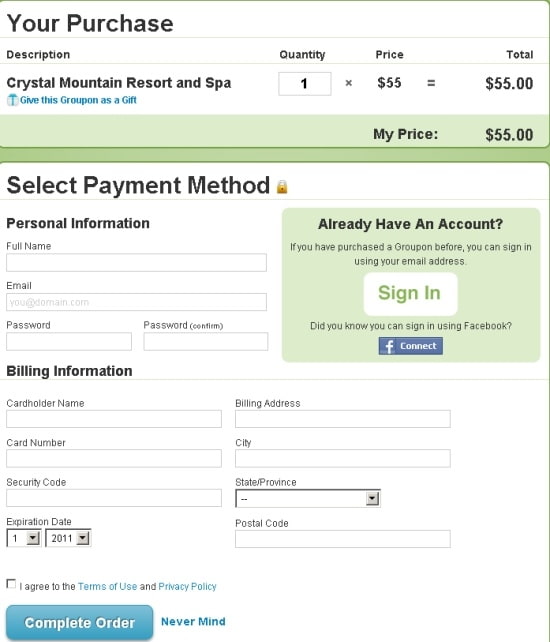Click the Facebook logo on Connect button
Screen dimensions: 550x642
(x=389, y=346)
